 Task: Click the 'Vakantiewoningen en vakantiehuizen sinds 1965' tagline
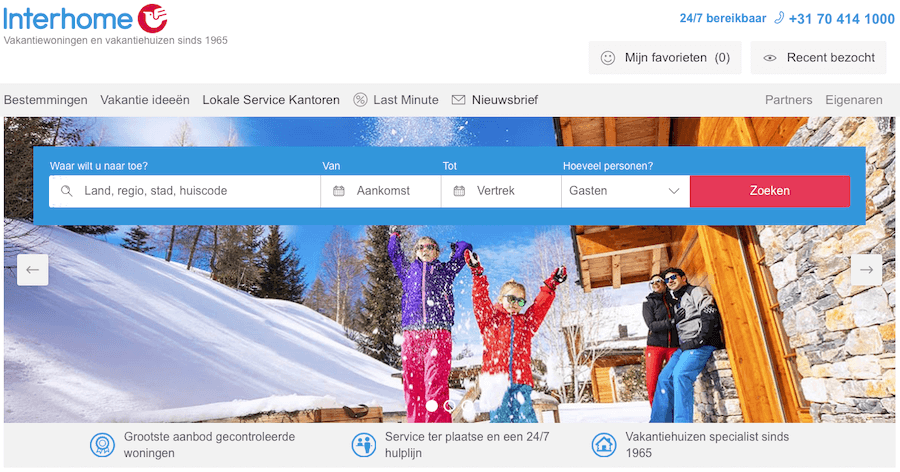[115, 40]
